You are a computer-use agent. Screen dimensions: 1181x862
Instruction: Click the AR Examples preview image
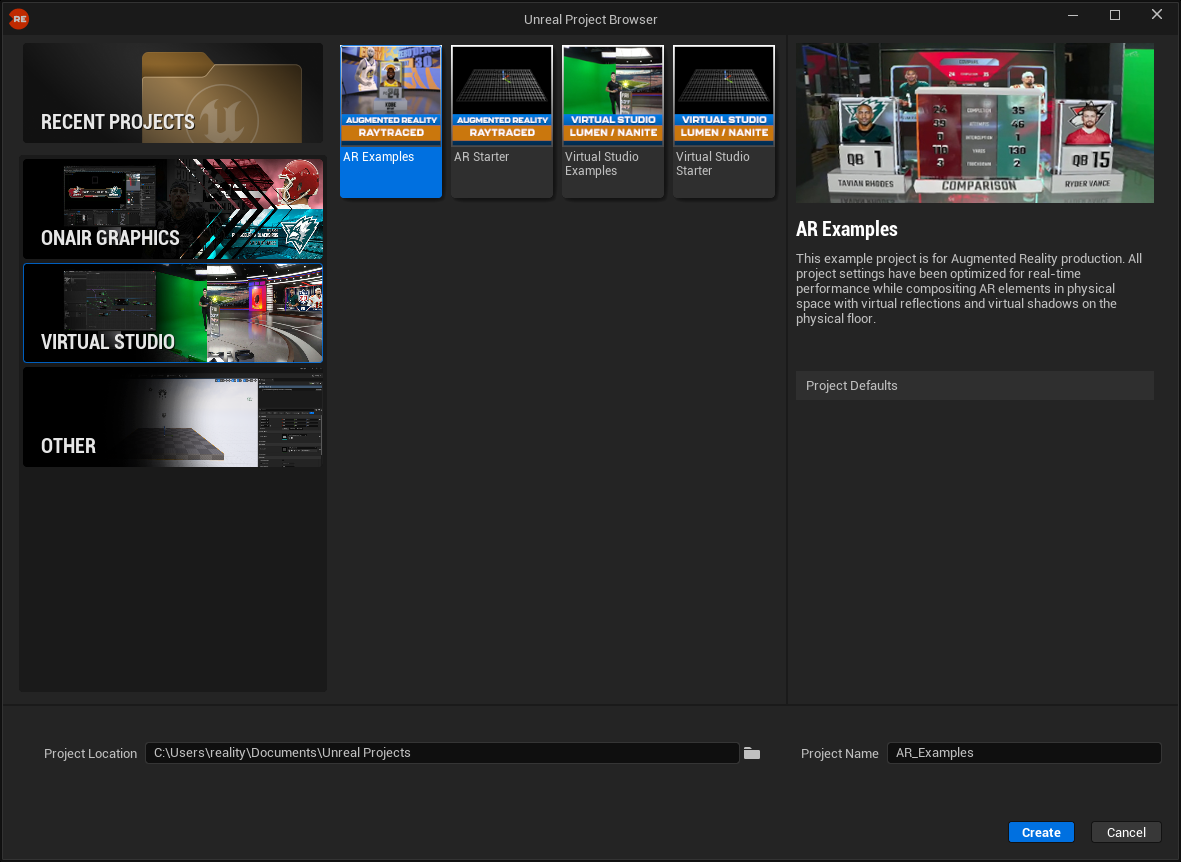tap(974, 123)
